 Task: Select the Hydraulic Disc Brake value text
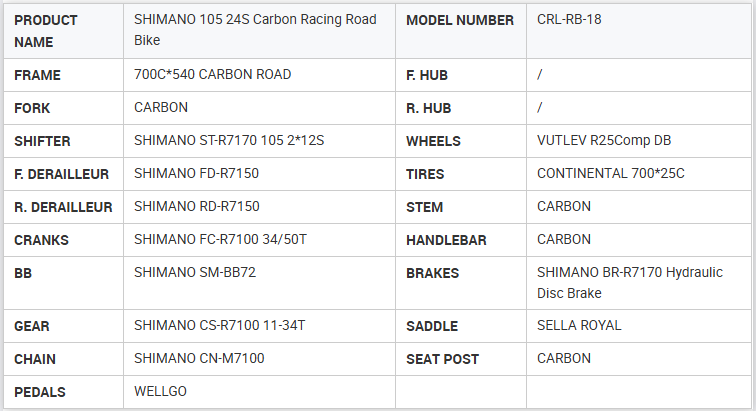629,283
